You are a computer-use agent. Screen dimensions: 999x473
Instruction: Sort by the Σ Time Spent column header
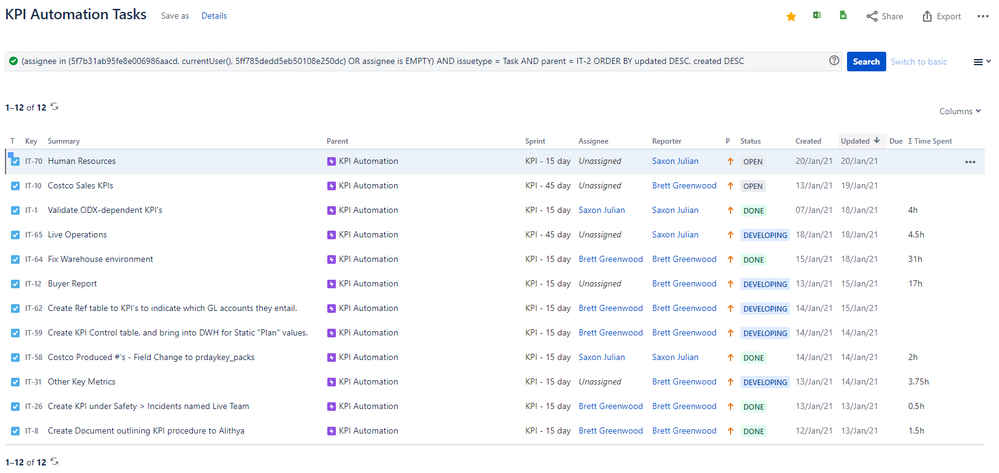[x=930, y=141]
